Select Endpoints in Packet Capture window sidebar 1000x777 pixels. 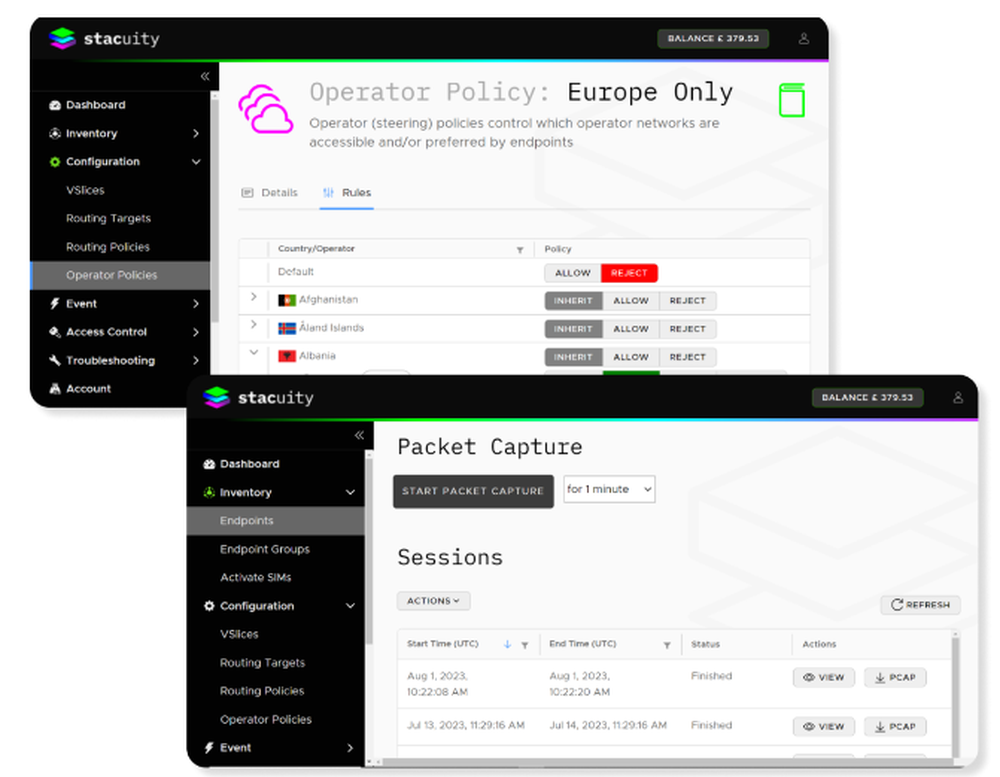coord(276,521)
